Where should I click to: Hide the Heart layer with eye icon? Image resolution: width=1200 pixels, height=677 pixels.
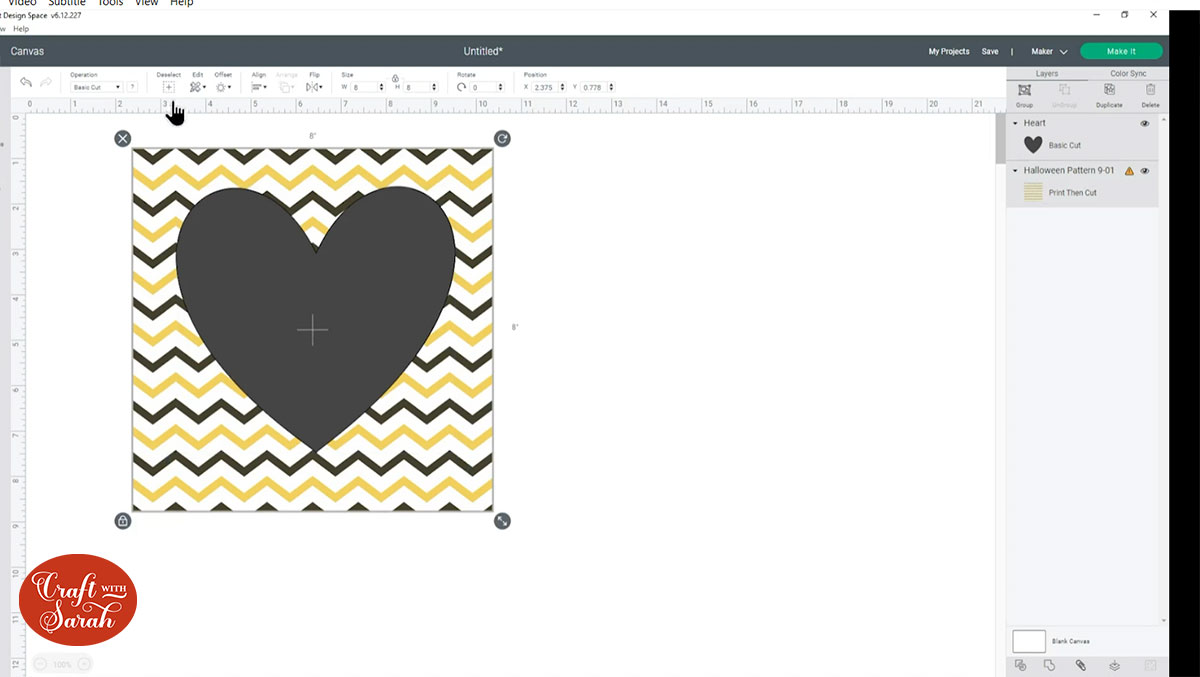point(1145,124)
